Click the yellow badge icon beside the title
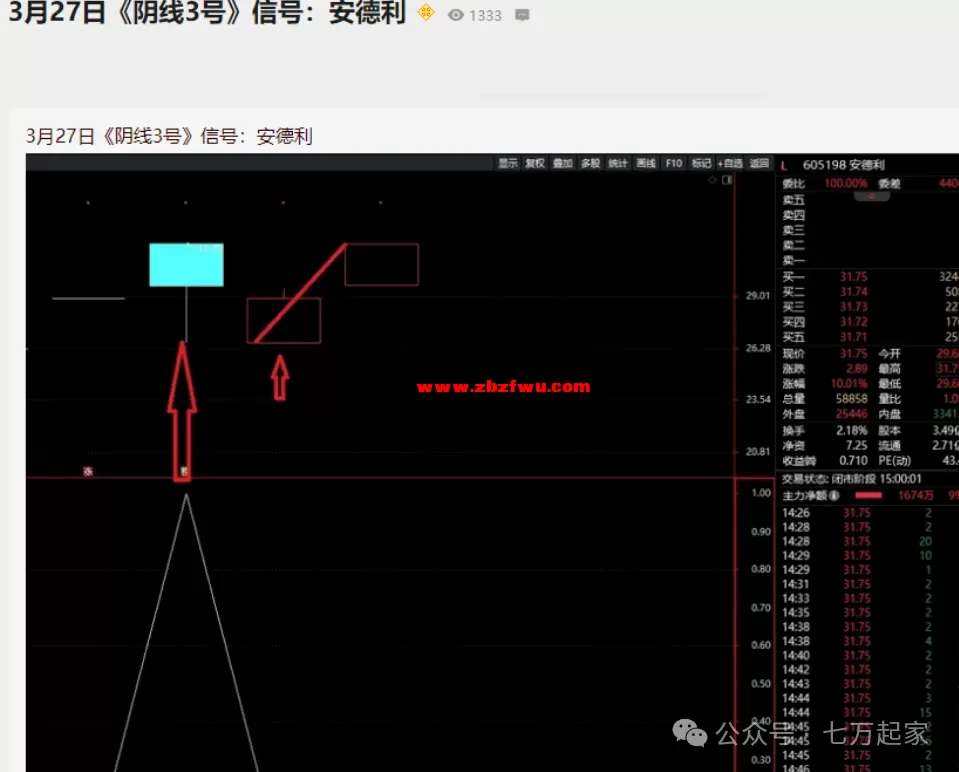 click(426, 12)
